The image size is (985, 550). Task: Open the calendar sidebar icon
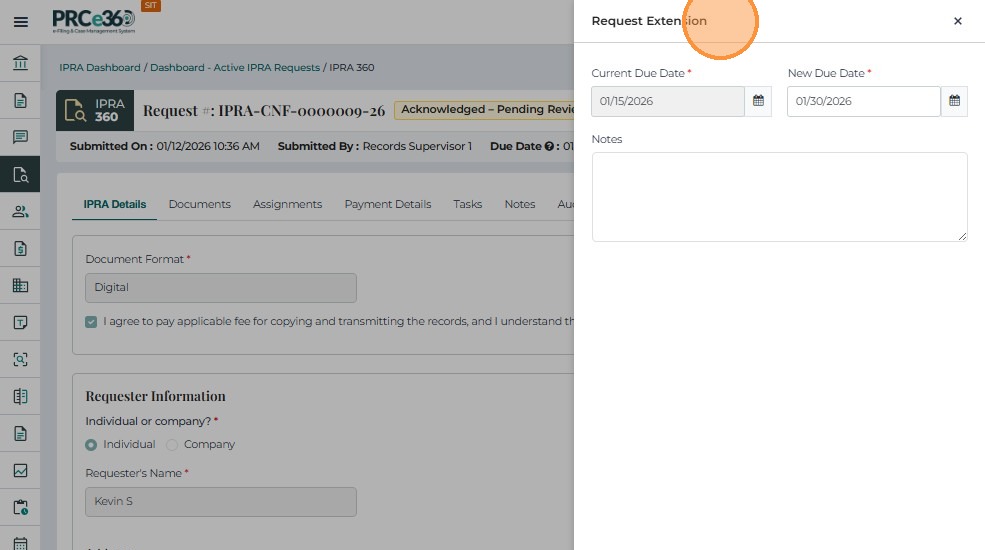point(20,543)
